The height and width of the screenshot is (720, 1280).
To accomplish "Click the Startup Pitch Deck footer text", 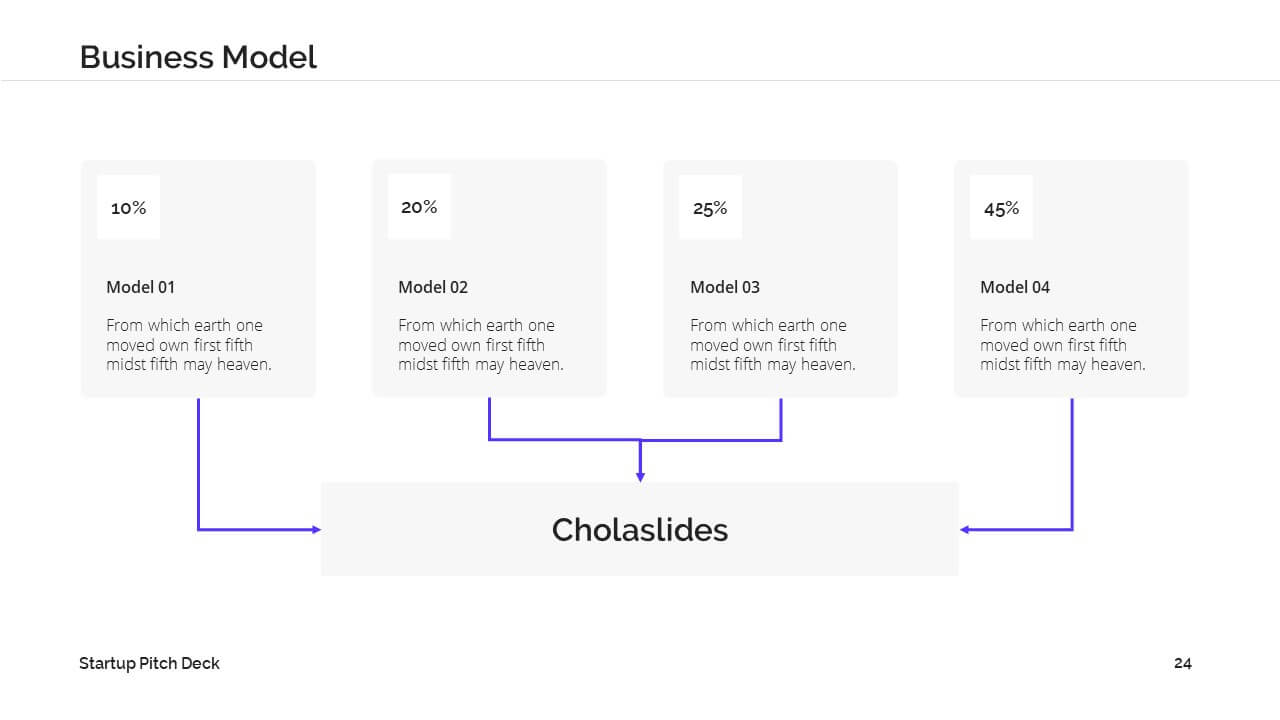I will [x=150, y=663].
